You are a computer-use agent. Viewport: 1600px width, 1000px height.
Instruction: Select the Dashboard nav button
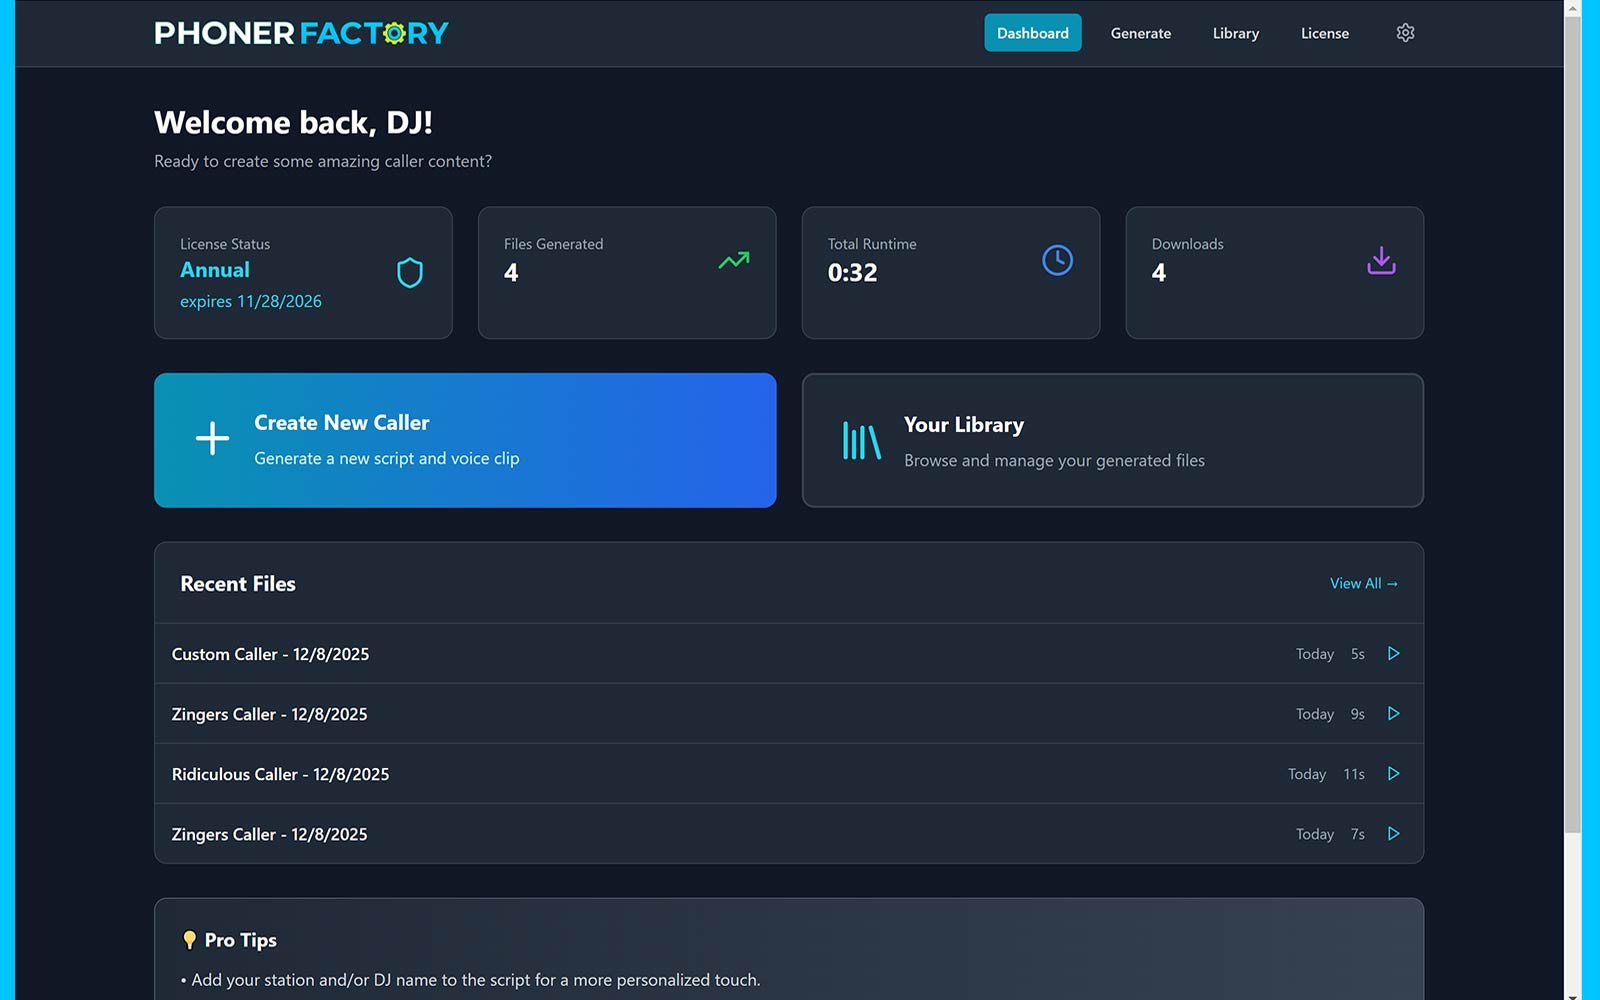click(1032, 33)
